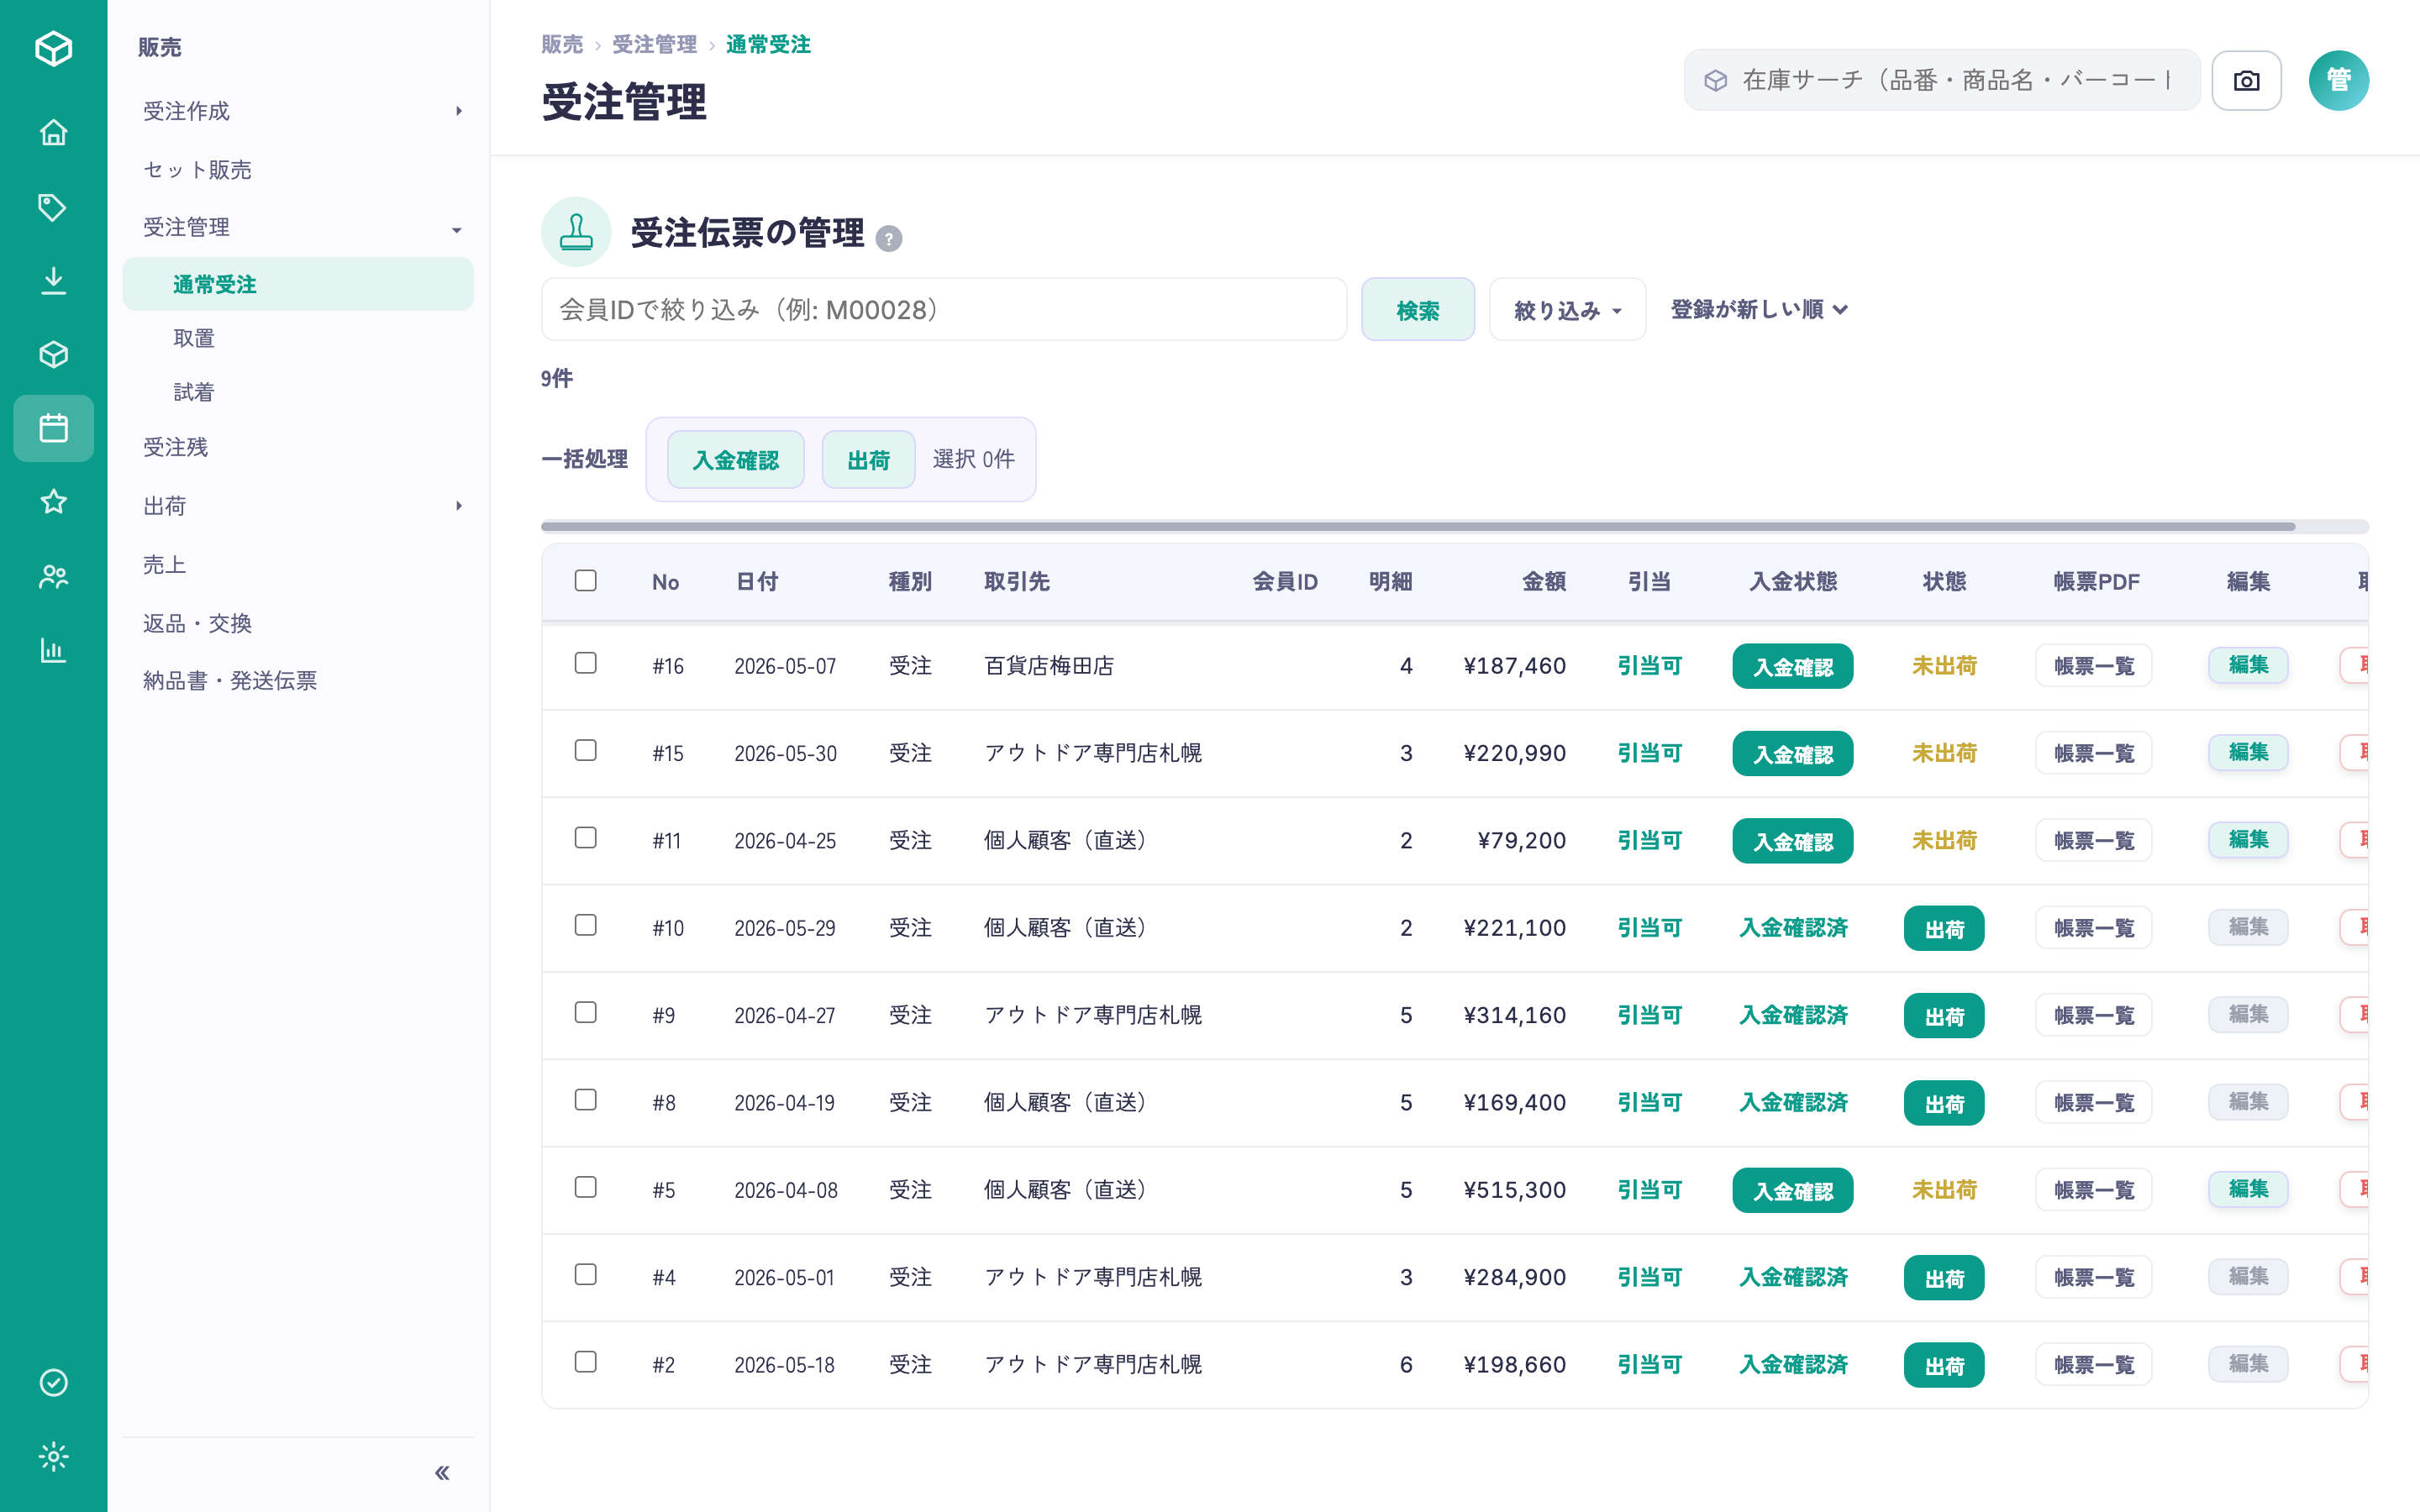Screen dimensions: 2420x1512
Task: Click the check-circle icon in sidebar
Action: pyautogui.click(x=53, y=1383)
